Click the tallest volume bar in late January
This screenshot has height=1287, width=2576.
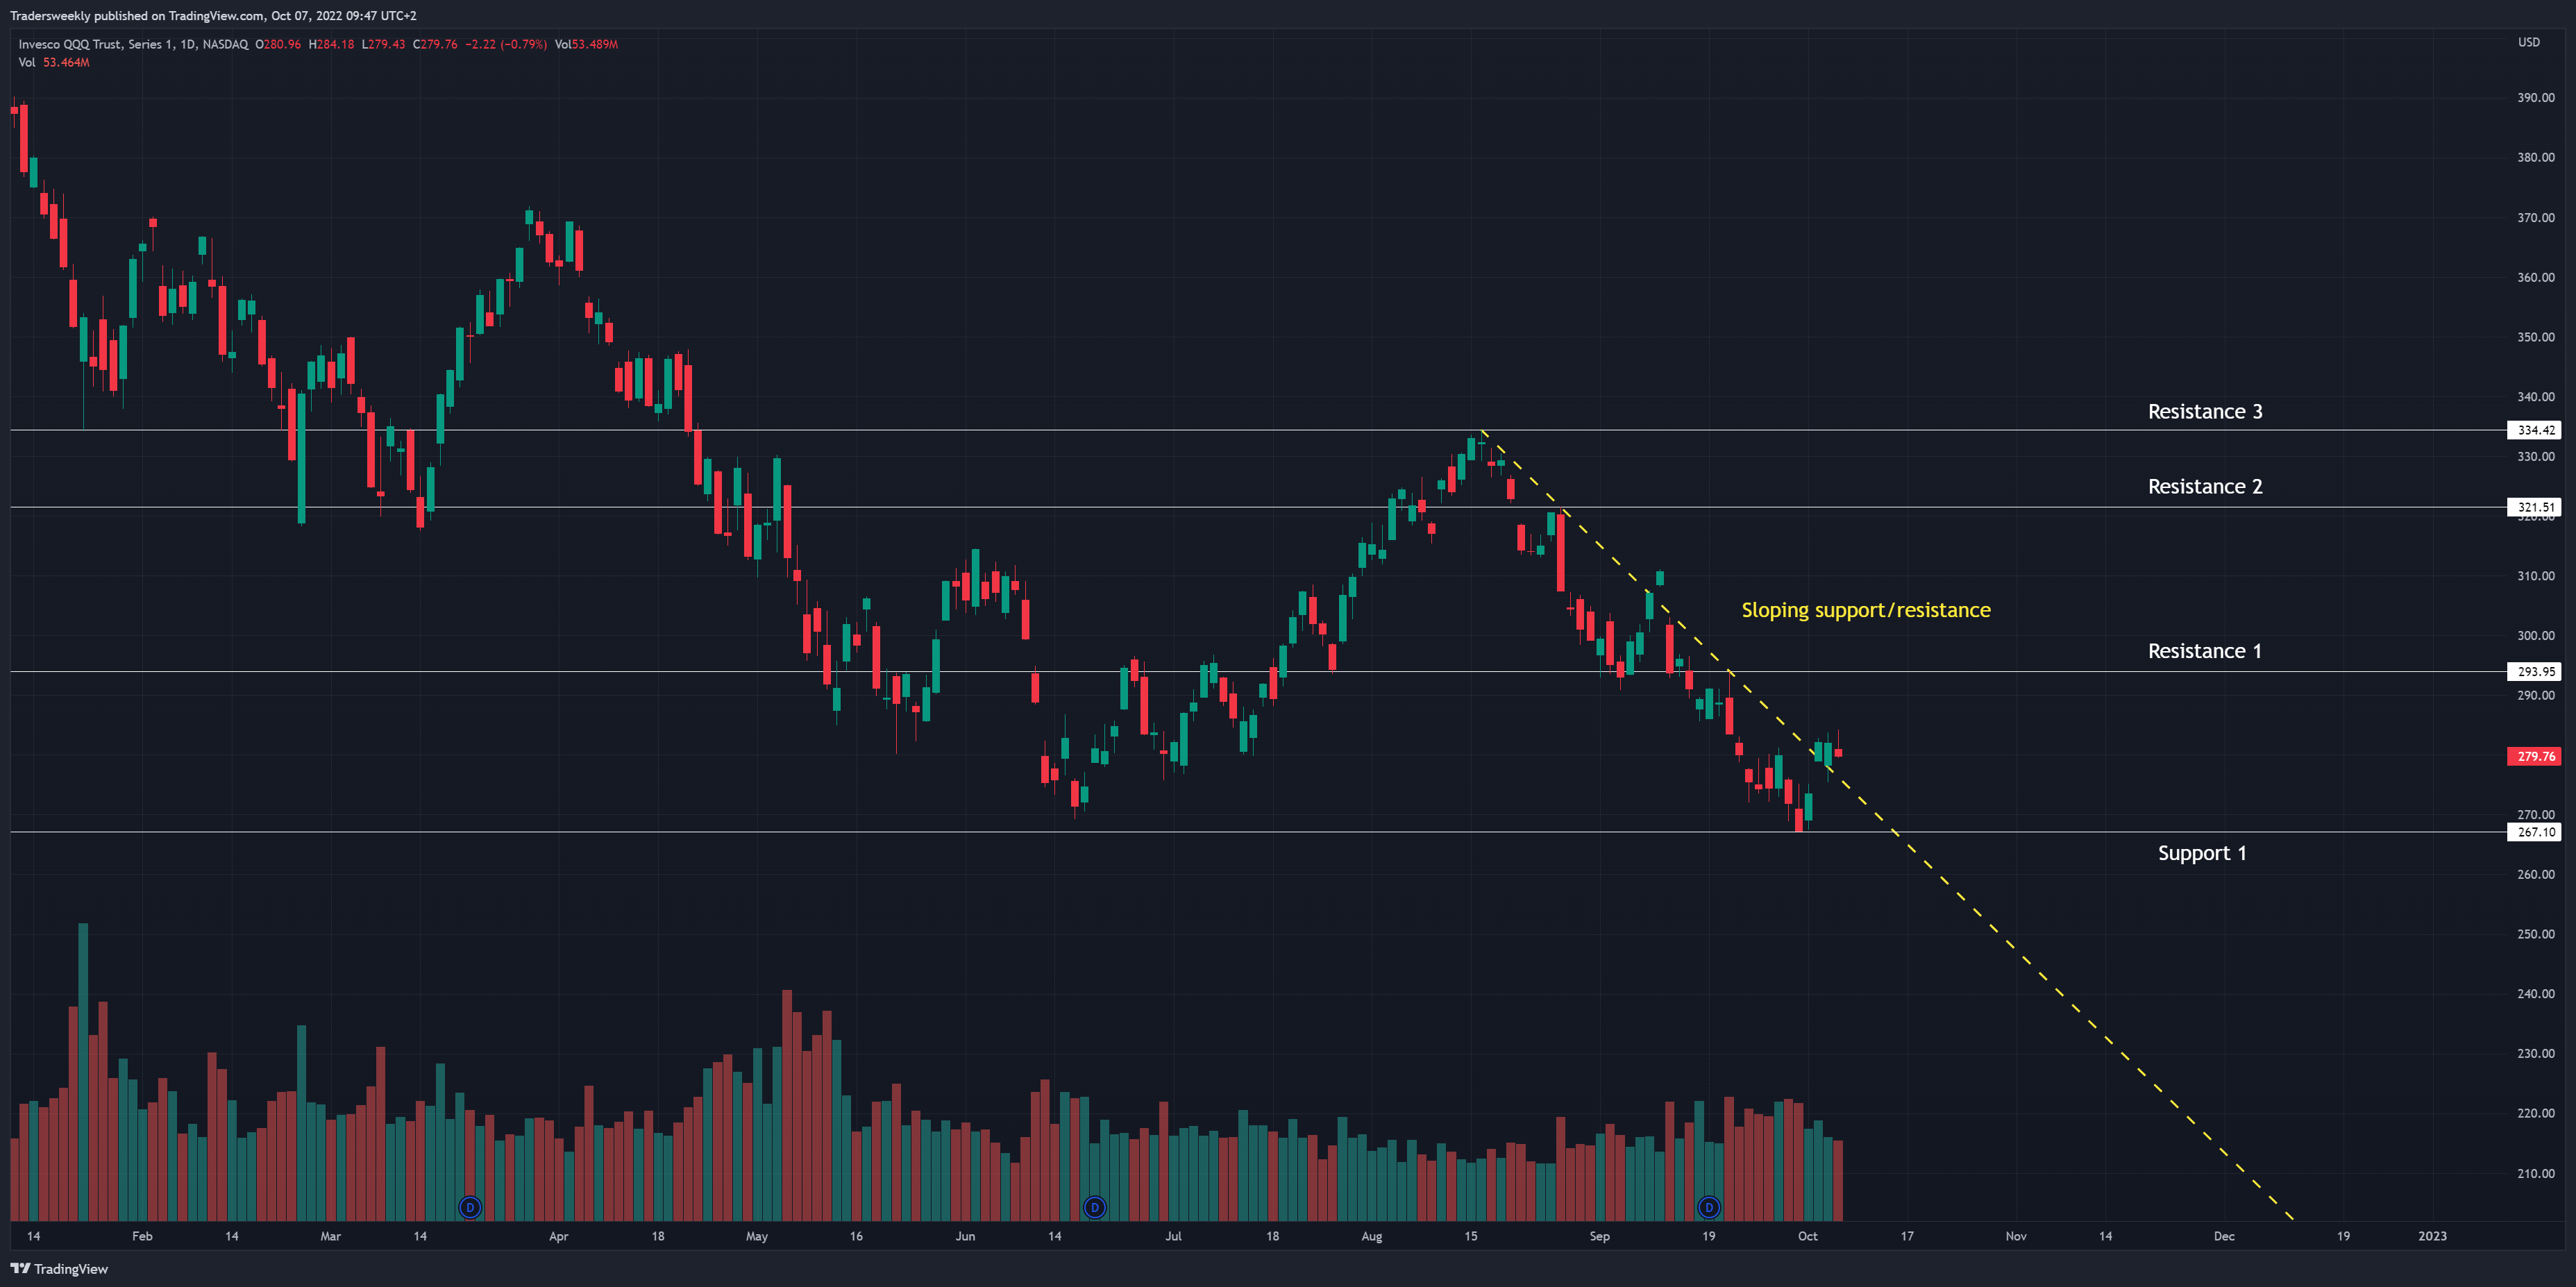click(x=83, y=1071)
